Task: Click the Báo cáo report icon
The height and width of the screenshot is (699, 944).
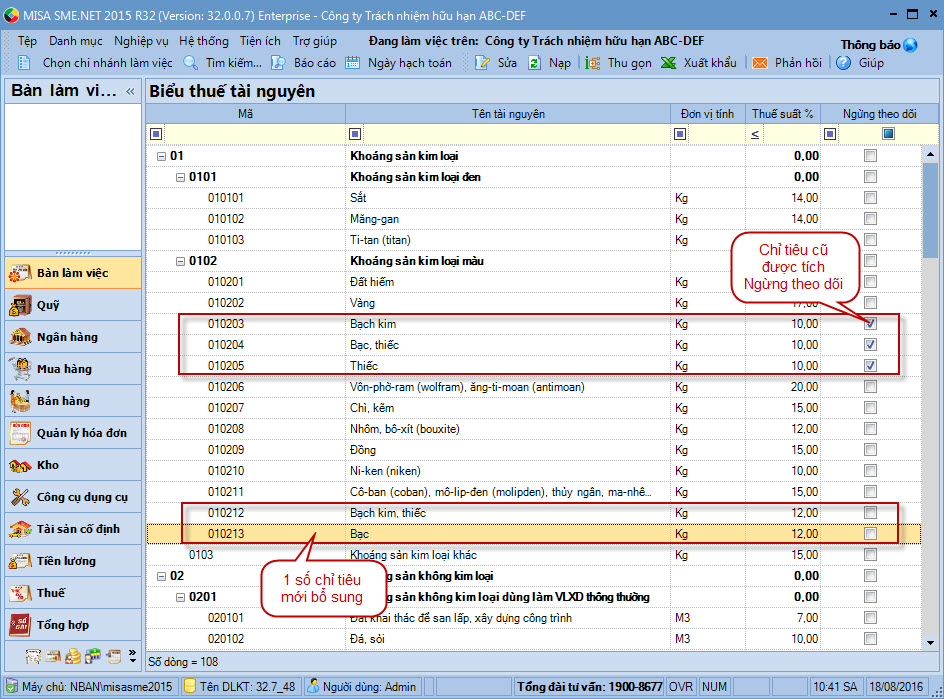Action: [278, 63]
